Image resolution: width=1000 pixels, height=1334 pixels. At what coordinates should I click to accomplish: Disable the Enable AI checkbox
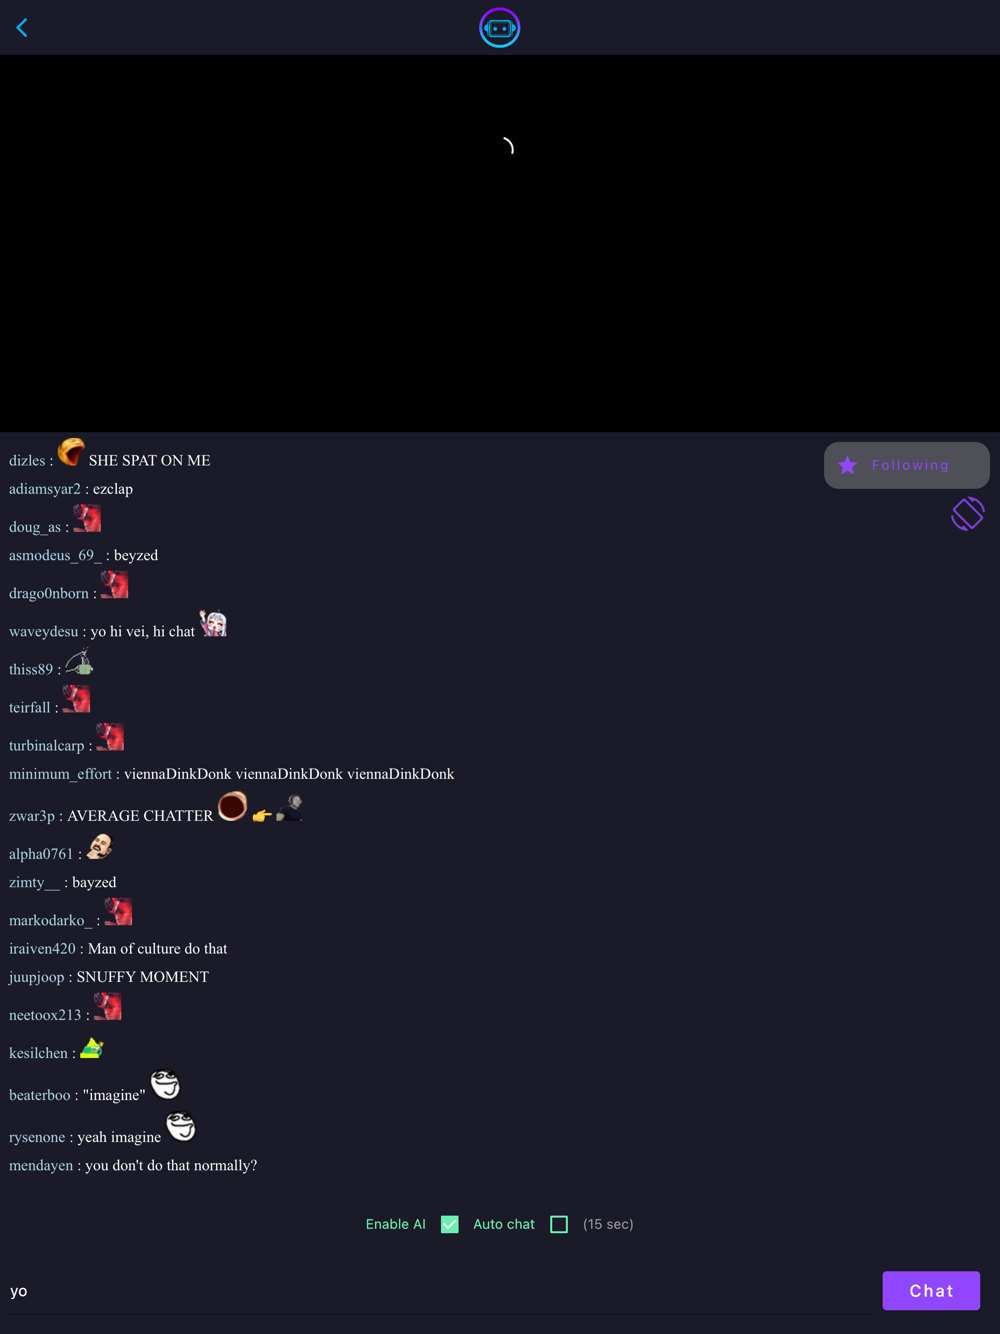(x=450, y=1224)
